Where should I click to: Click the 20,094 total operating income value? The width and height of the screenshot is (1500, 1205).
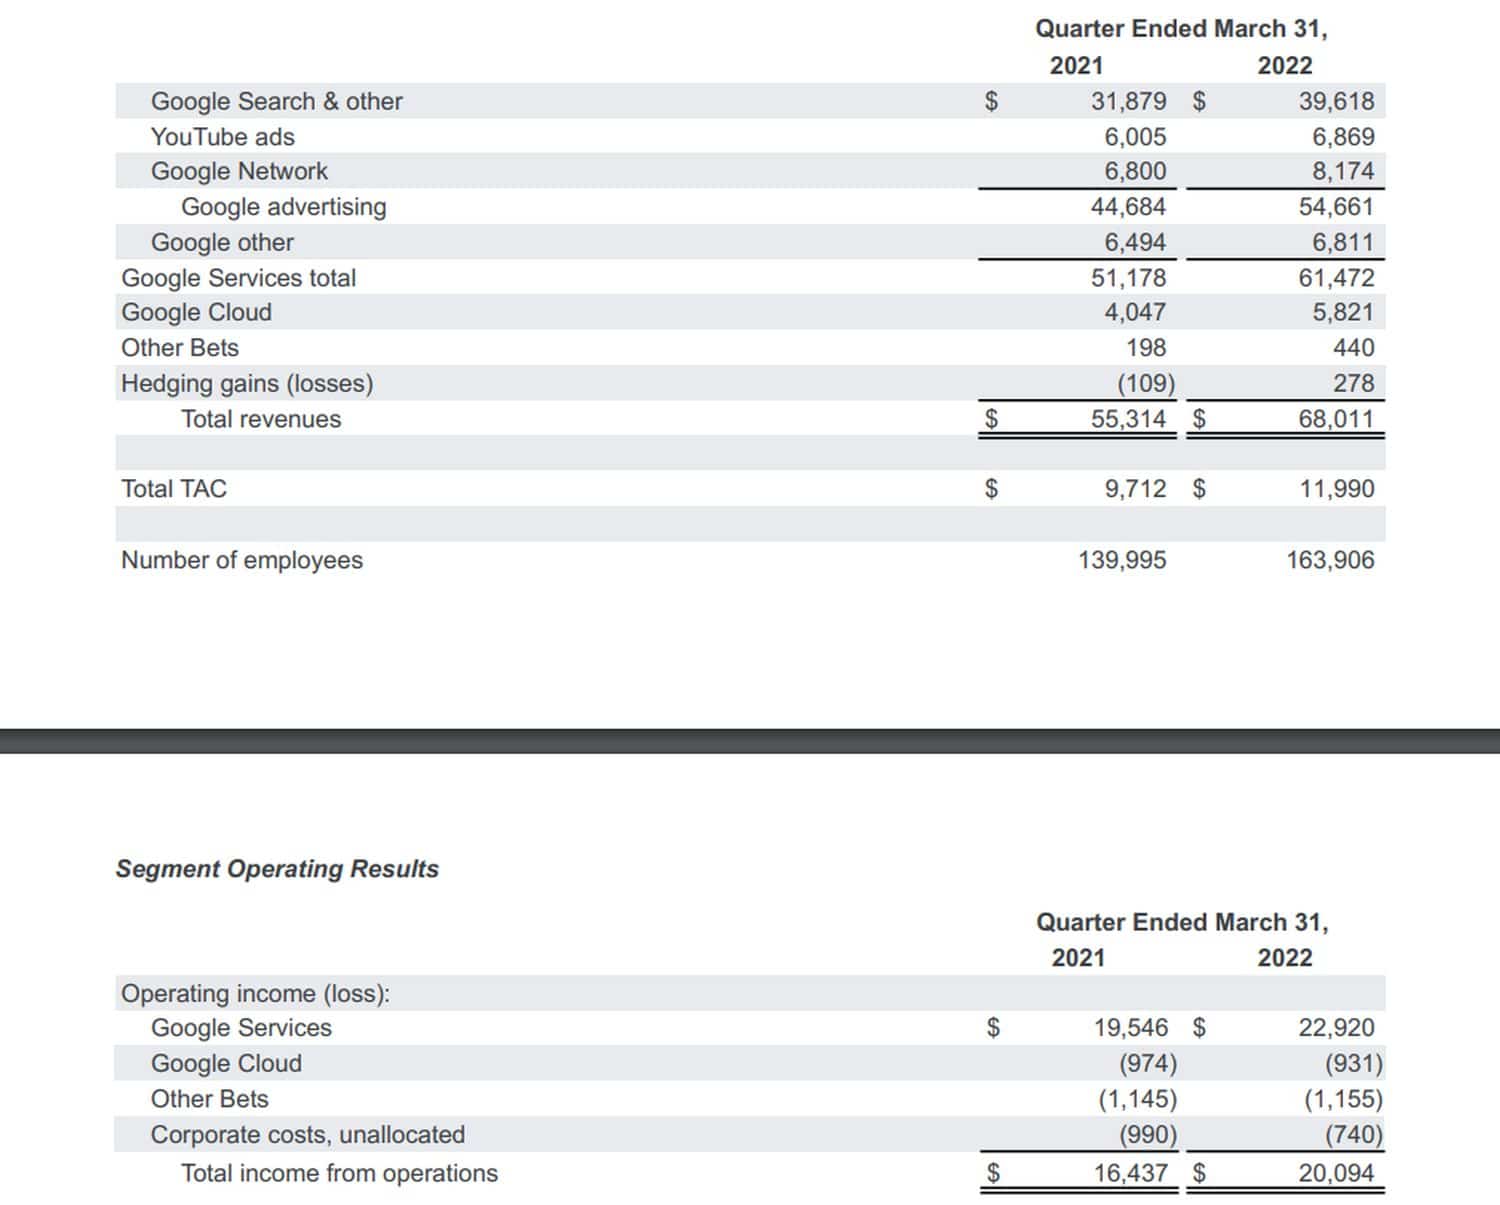pyautogui.click(x=1336, y=1173)
